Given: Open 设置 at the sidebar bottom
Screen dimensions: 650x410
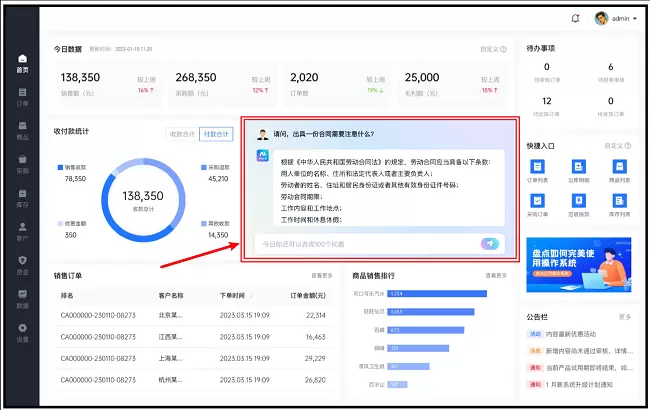Looking at the screenshot, I should (x=22, y=332).
